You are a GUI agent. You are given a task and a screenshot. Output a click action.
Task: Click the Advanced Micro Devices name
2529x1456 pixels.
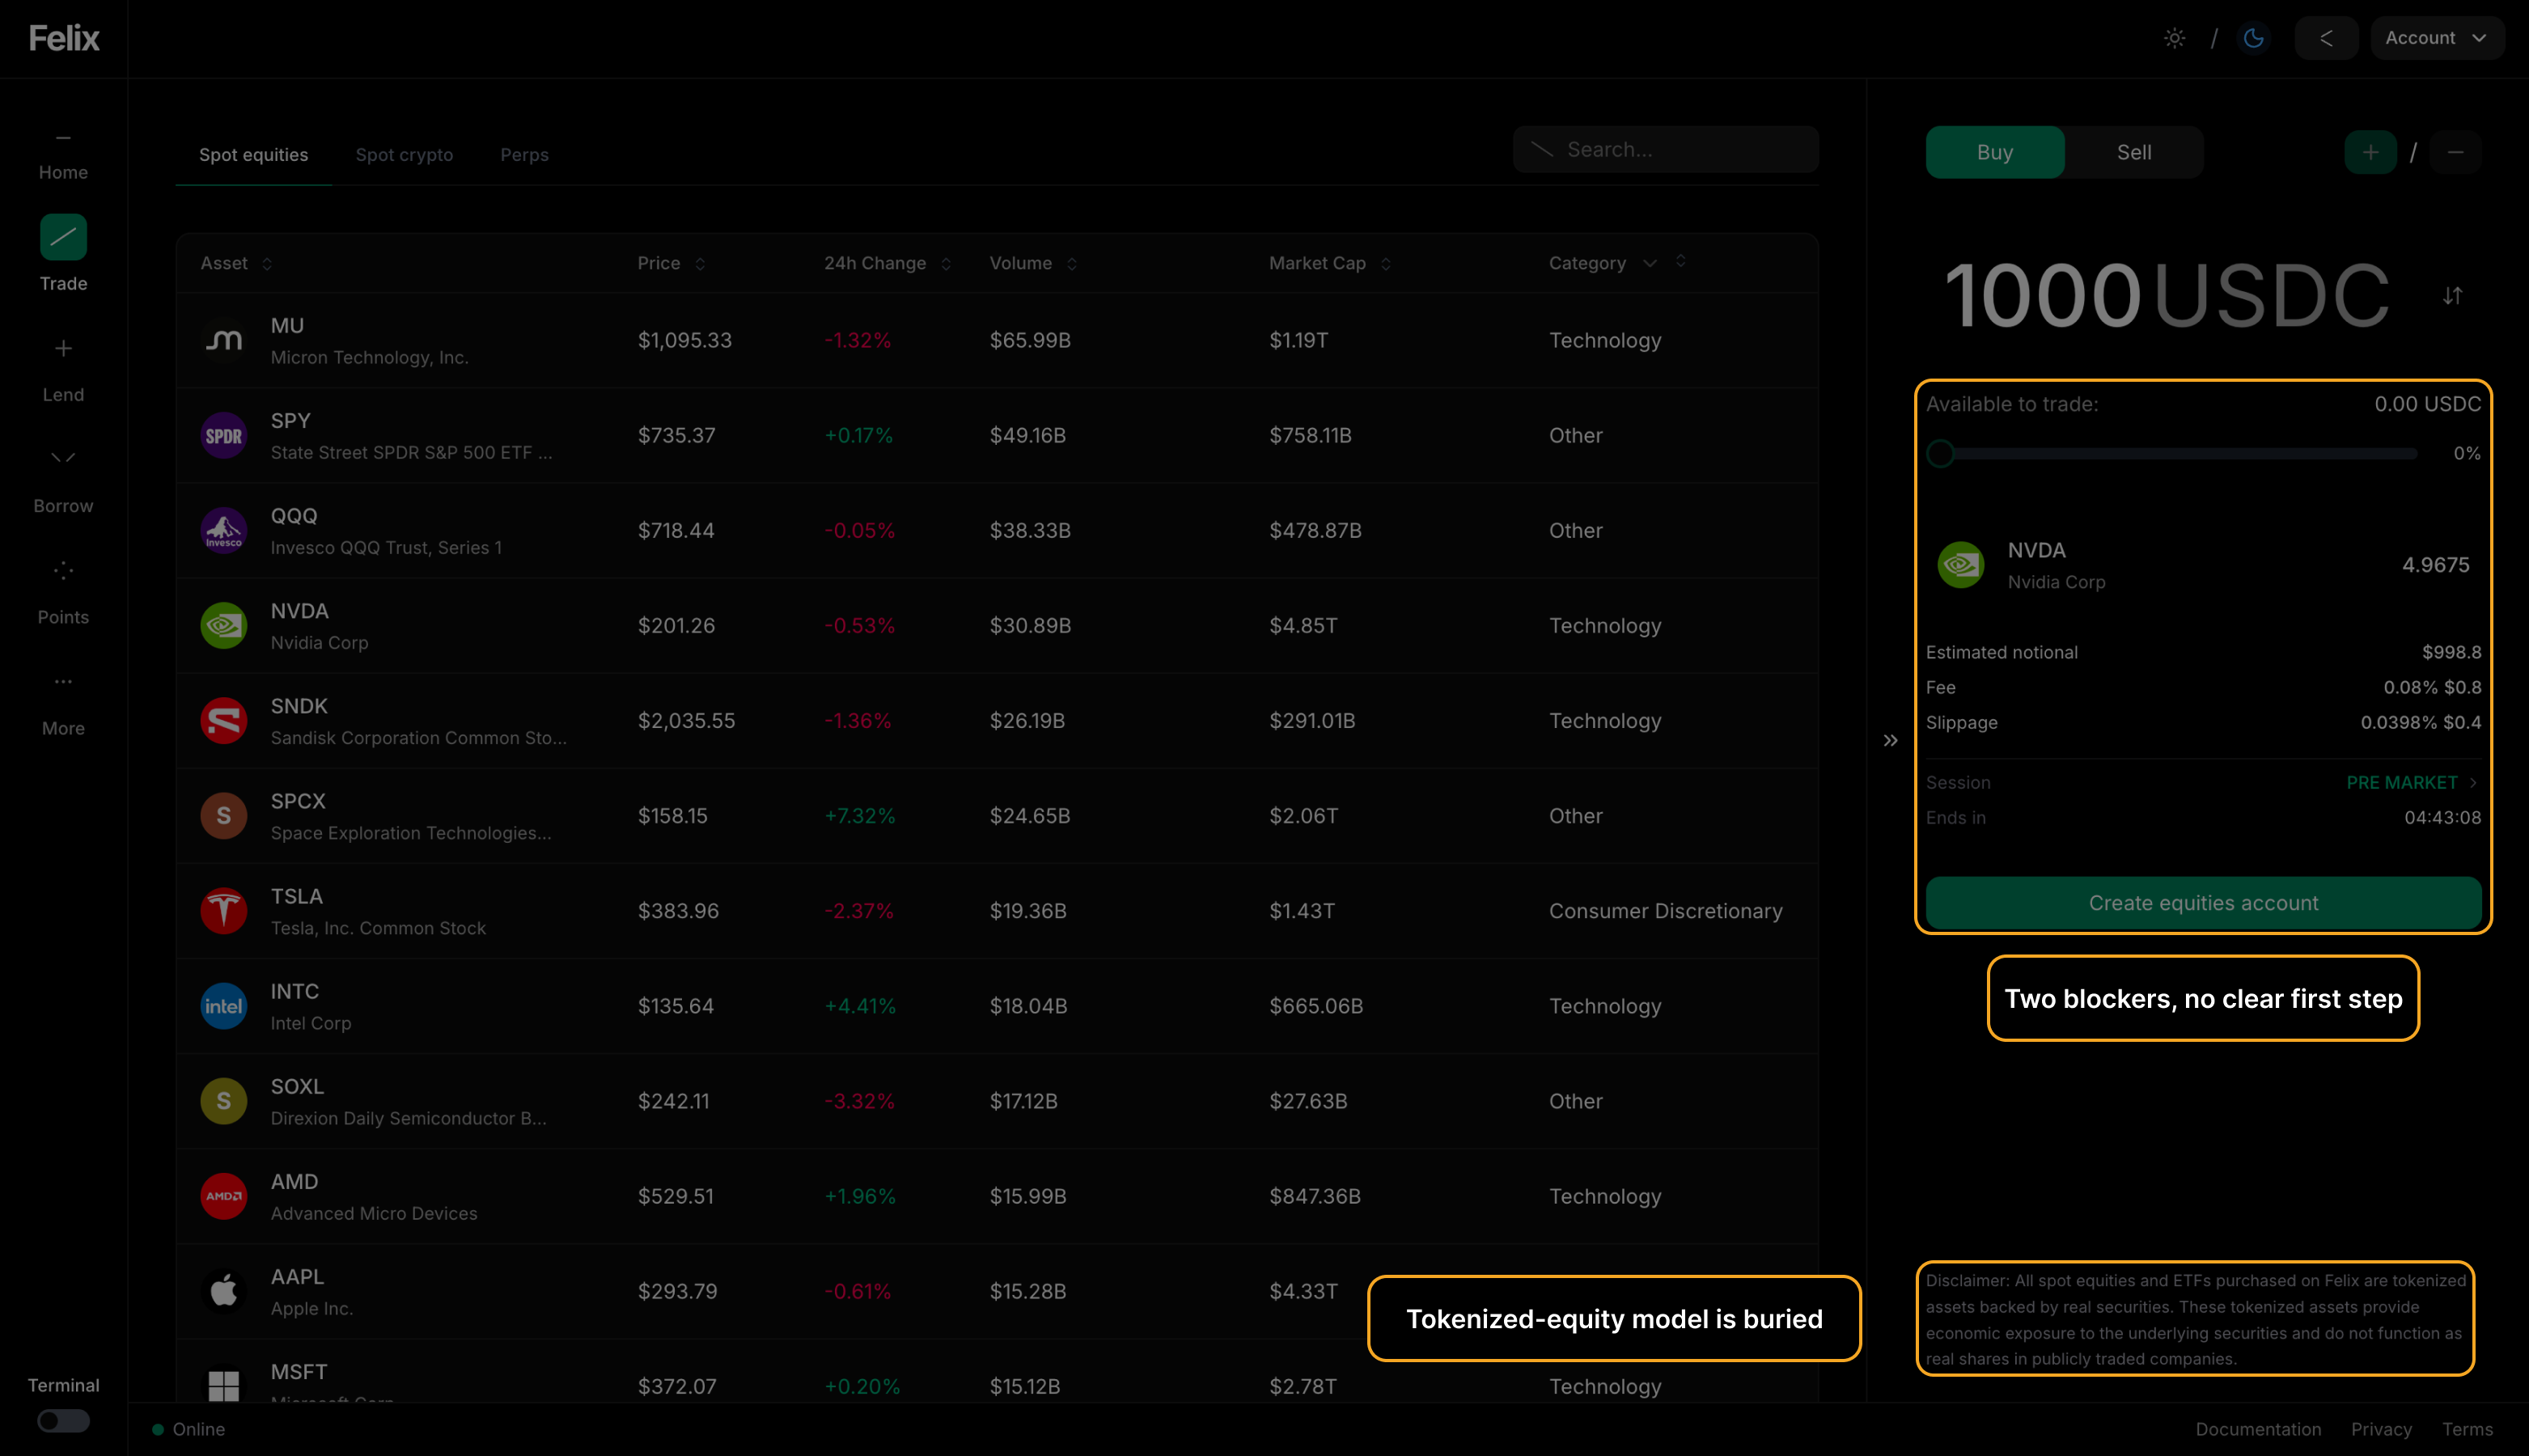tap(374, 1213)
